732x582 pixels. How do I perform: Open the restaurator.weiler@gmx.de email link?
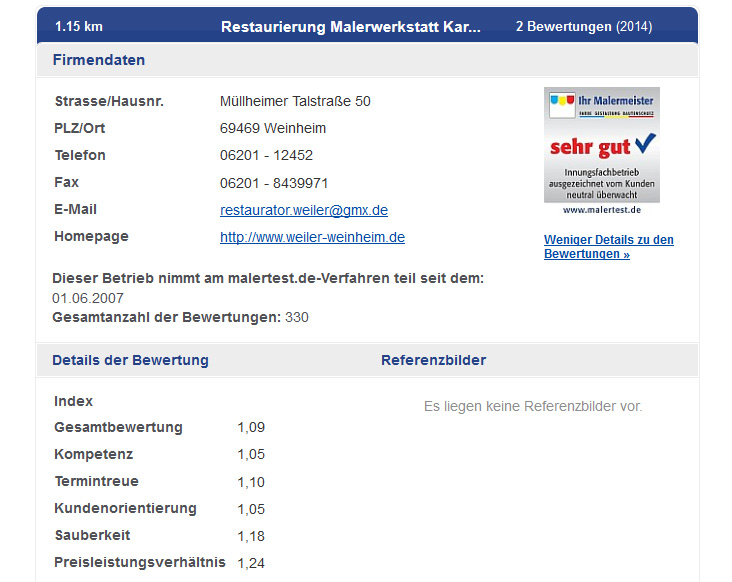click(x=303, y=210)
